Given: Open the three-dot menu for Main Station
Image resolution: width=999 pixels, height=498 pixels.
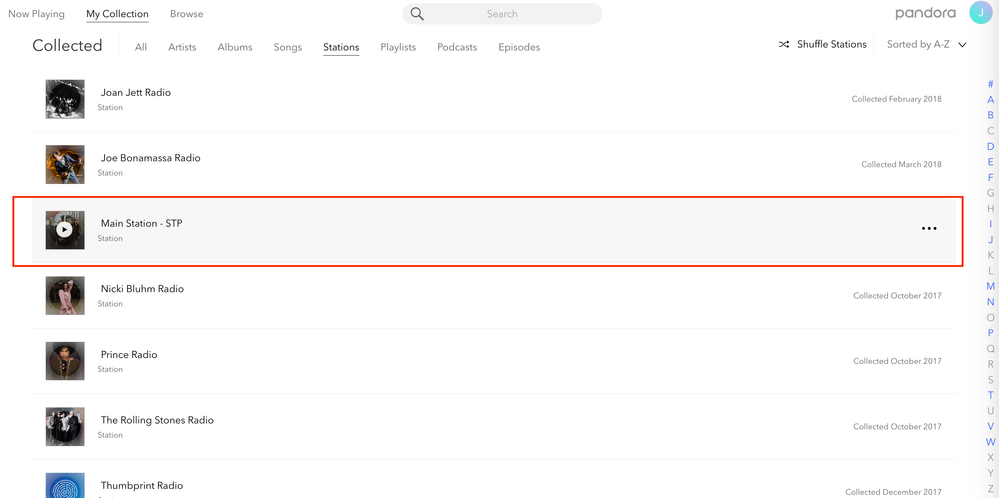Looking at the screenshot, I should [929, 229].
